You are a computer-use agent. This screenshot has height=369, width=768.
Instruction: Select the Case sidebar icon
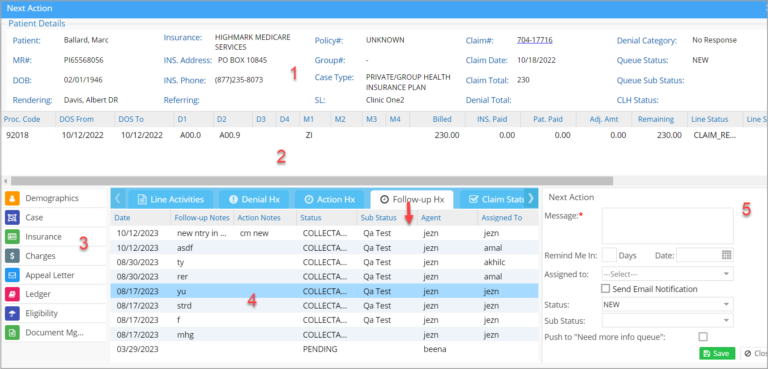click(12, 218)
